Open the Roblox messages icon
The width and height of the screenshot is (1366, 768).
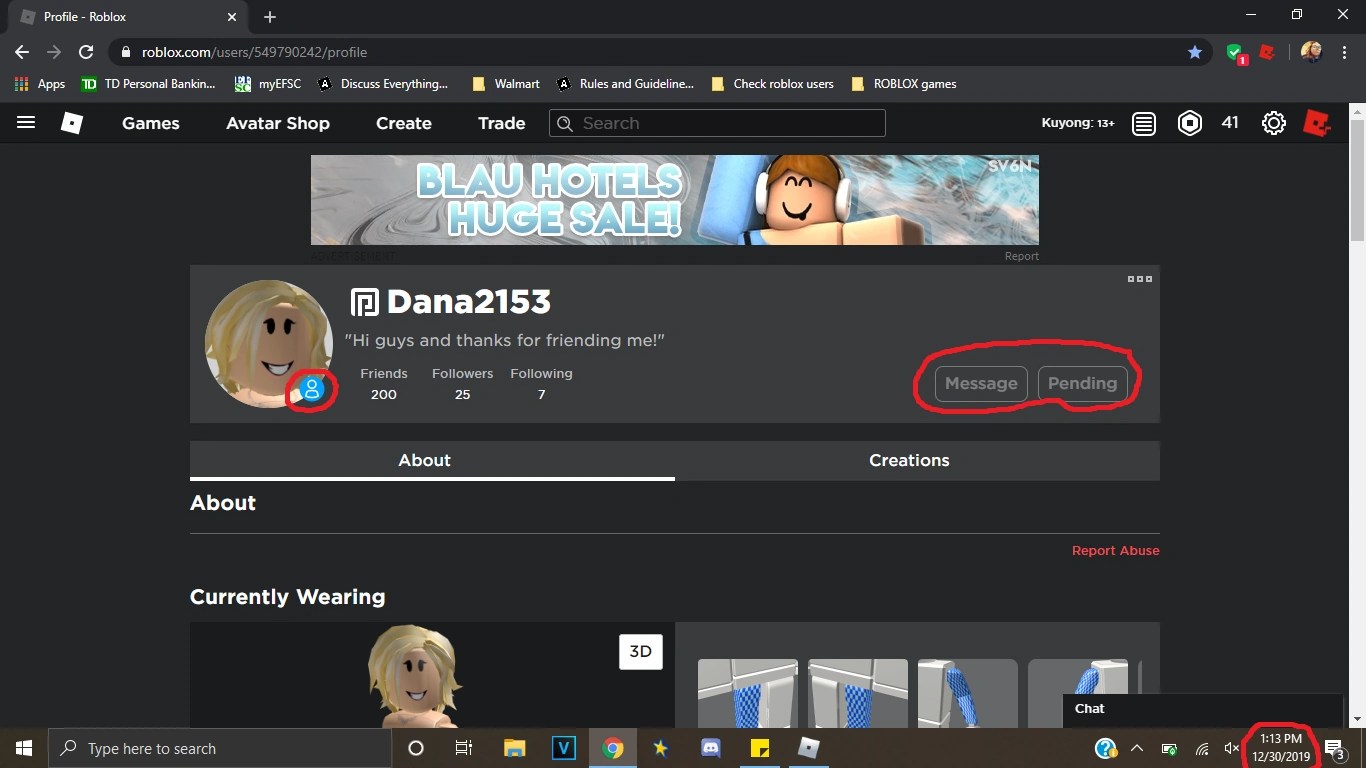pos(1143,122)
